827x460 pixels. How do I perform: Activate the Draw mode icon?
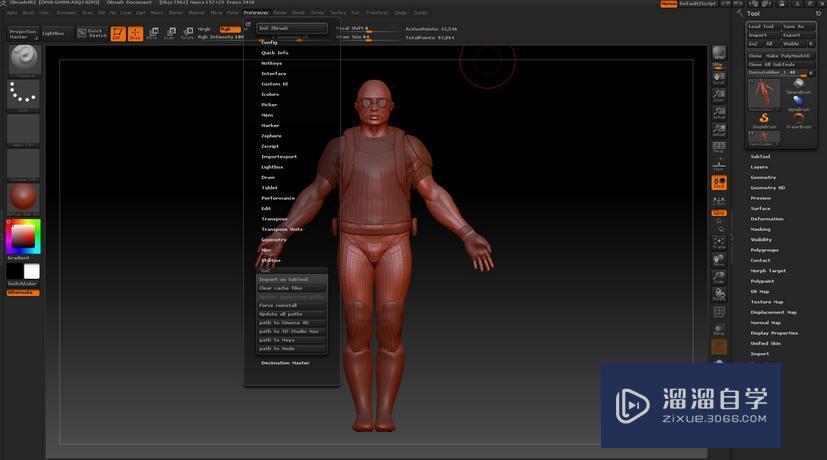pyautogui.click(x=135, y=33)
